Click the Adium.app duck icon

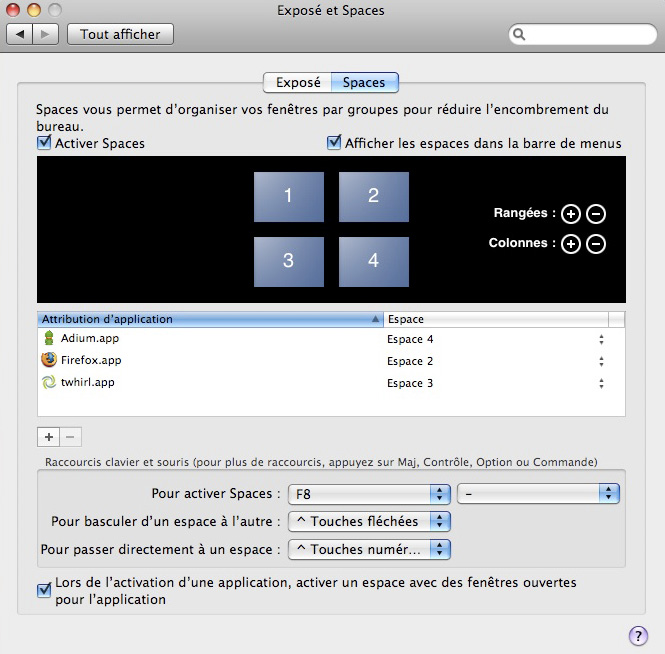[49, 339]
